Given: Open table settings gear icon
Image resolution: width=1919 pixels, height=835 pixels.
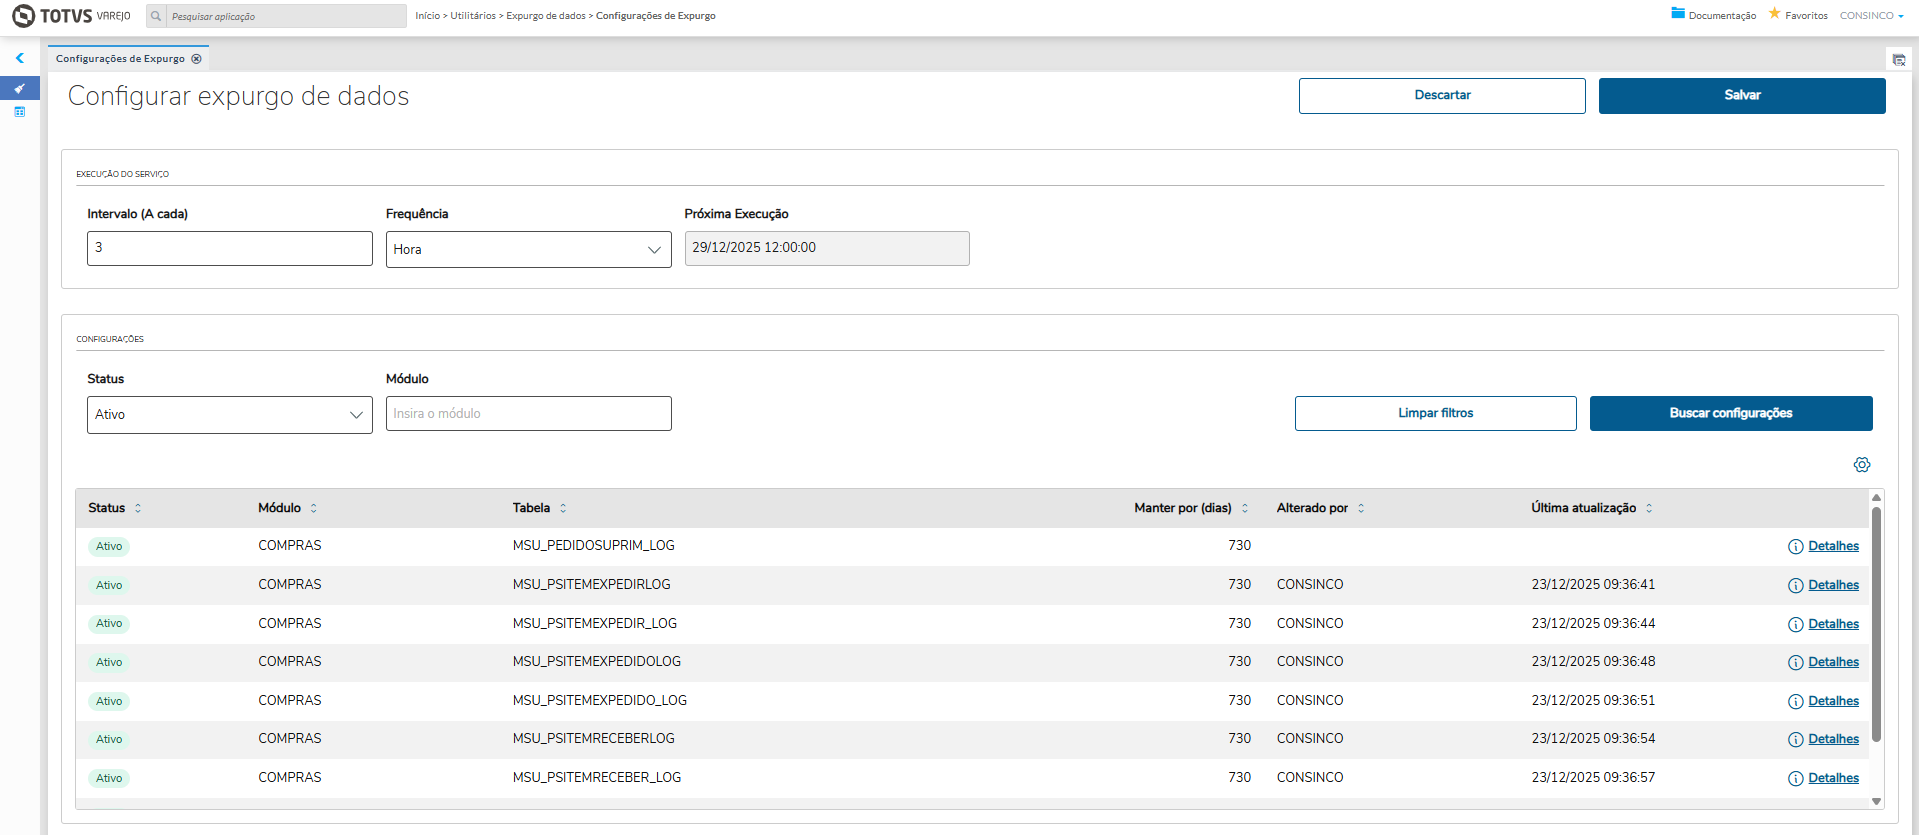Looking at the screenshot, I should 1861,465.
